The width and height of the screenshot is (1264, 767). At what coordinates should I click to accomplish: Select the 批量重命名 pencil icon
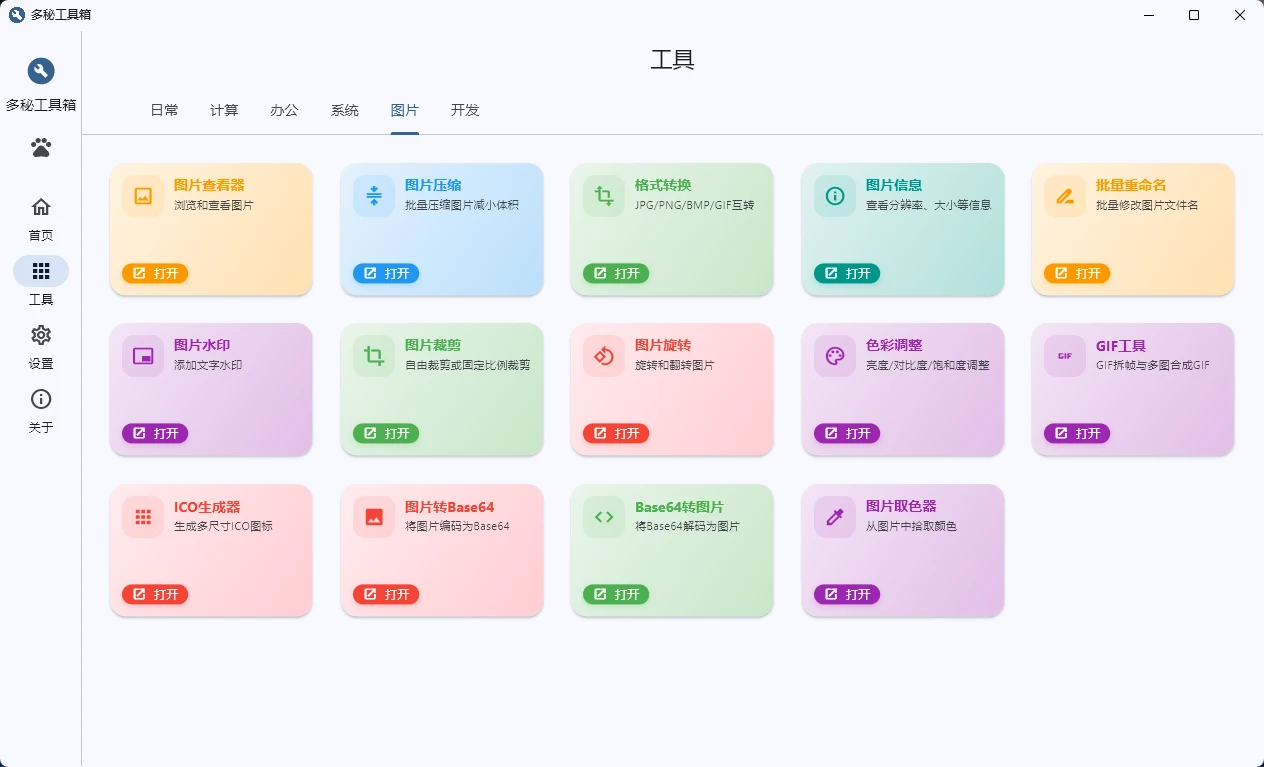pyautogui.click(x=1063, y=196)
